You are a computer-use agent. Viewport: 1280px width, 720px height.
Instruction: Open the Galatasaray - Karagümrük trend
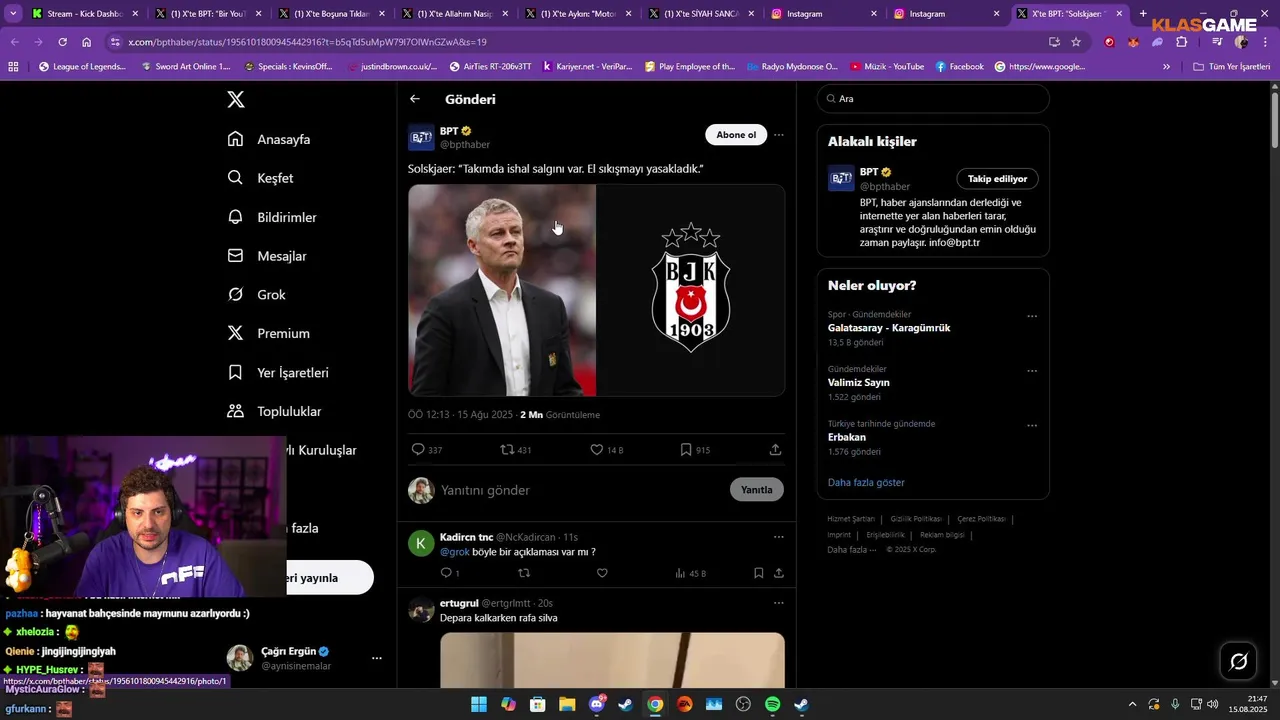pyautogui.click(x=889, y=328)
